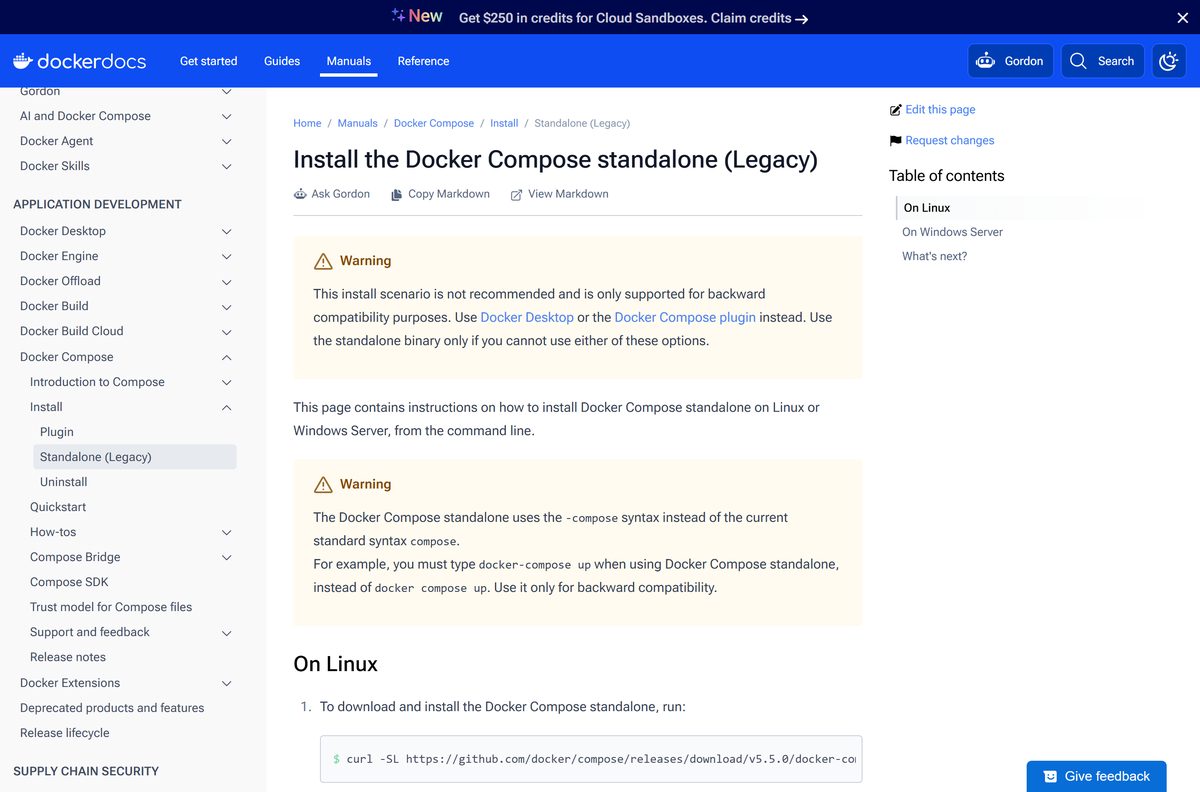The height and width of the screenshot is (792, 1200).
Task: Go to Install breadcrumb link
Action: coord(504,123)
